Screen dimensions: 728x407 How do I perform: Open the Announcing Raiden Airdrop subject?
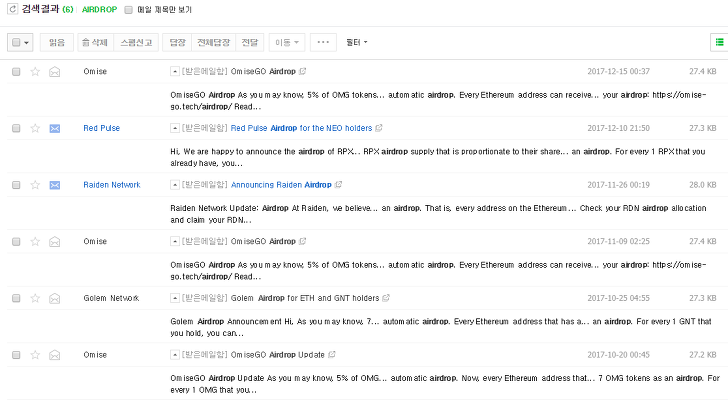tap(281, 185)
